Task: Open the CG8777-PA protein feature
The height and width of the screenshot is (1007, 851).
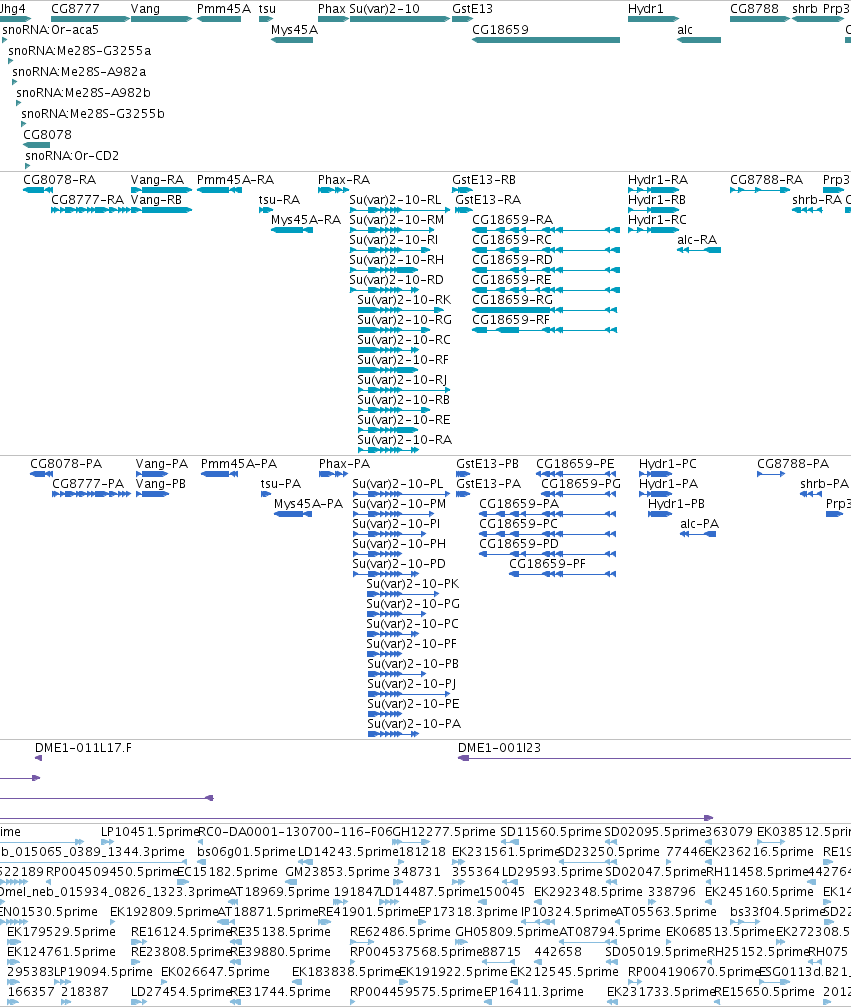Action: [91, 494]
